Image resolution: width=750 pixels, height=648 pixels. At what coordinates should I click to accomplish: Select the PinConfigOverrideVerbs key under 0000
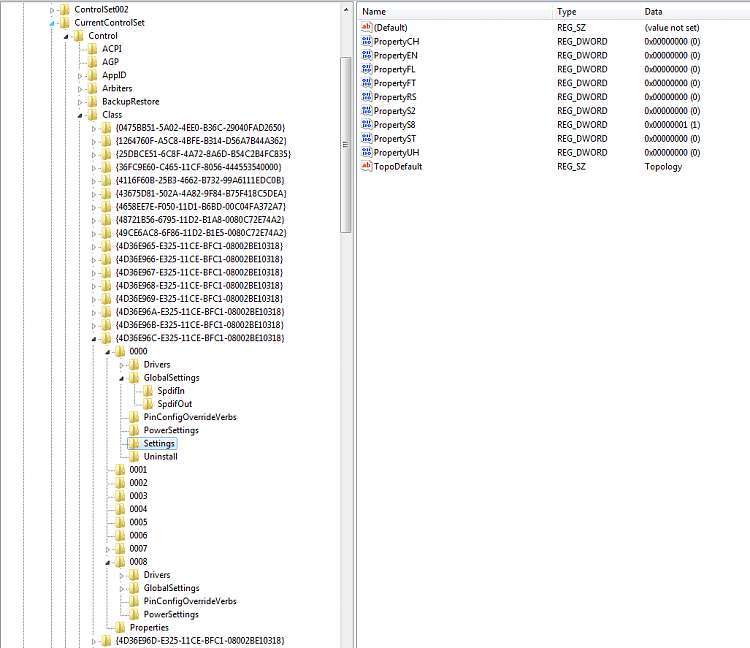tap(190, 417)
